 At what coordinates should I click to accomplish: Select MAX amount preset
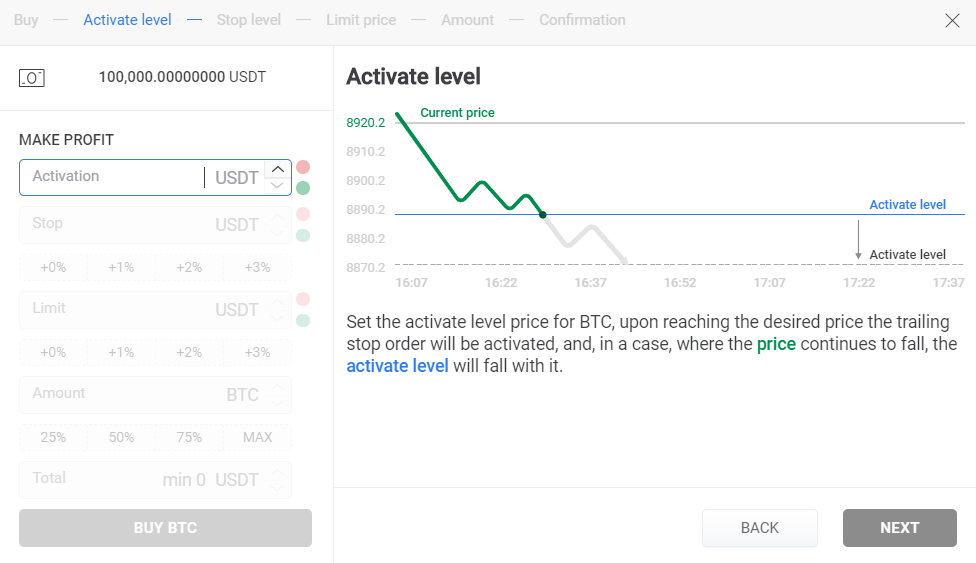pyautogui.click(x=257, y=437)
